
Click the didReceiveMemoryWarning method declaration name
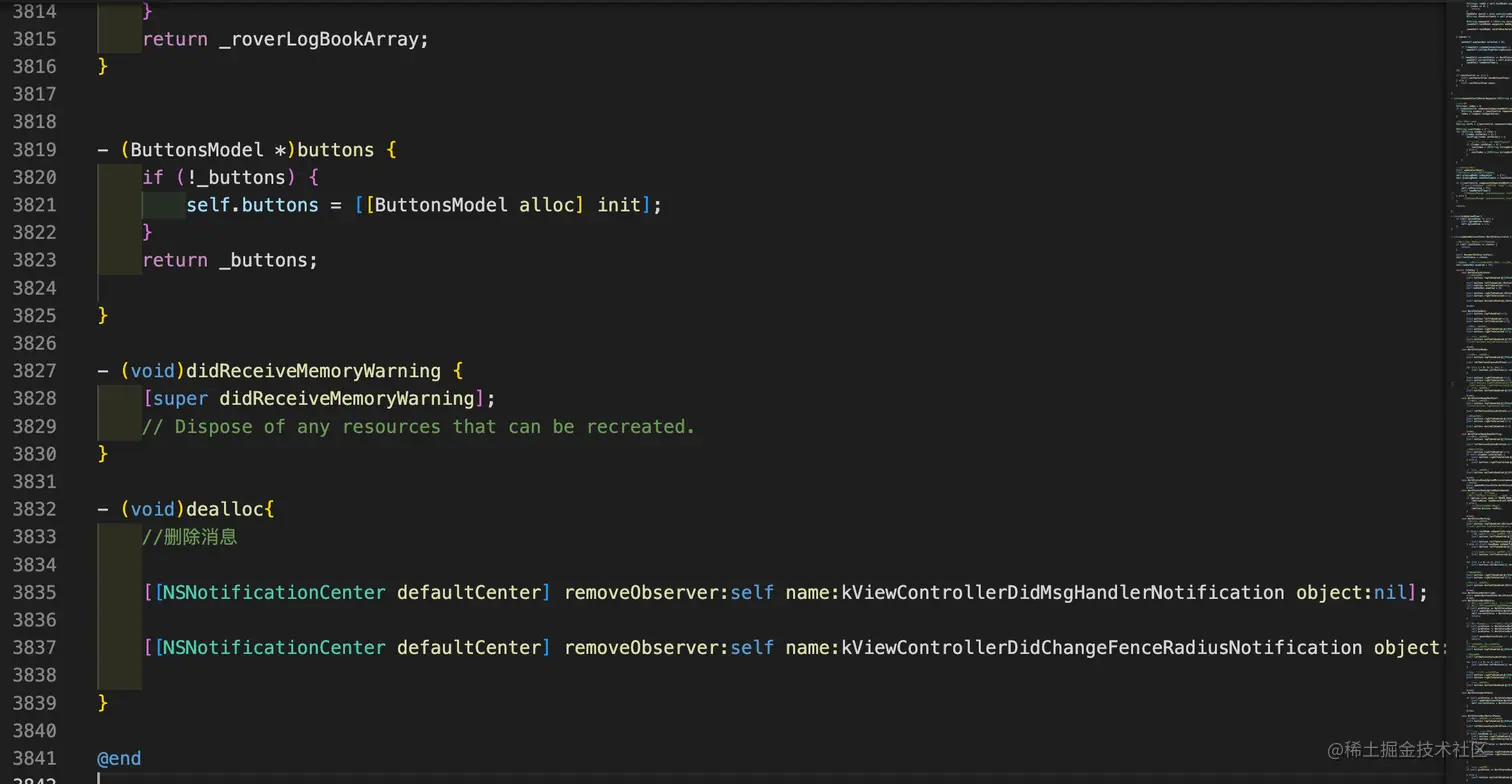tap(313, 371)
